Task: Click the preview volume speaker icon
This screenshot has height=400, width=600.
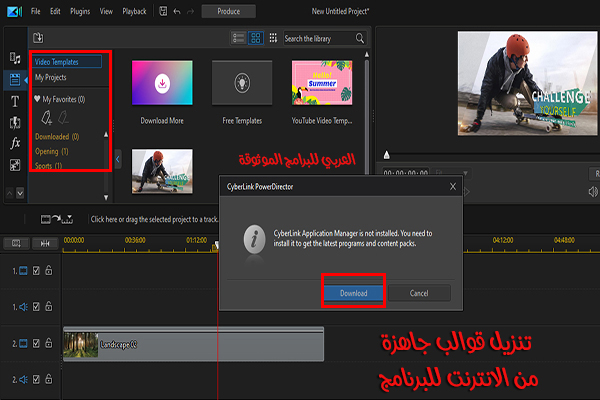Action: click(x=593, y=191)
